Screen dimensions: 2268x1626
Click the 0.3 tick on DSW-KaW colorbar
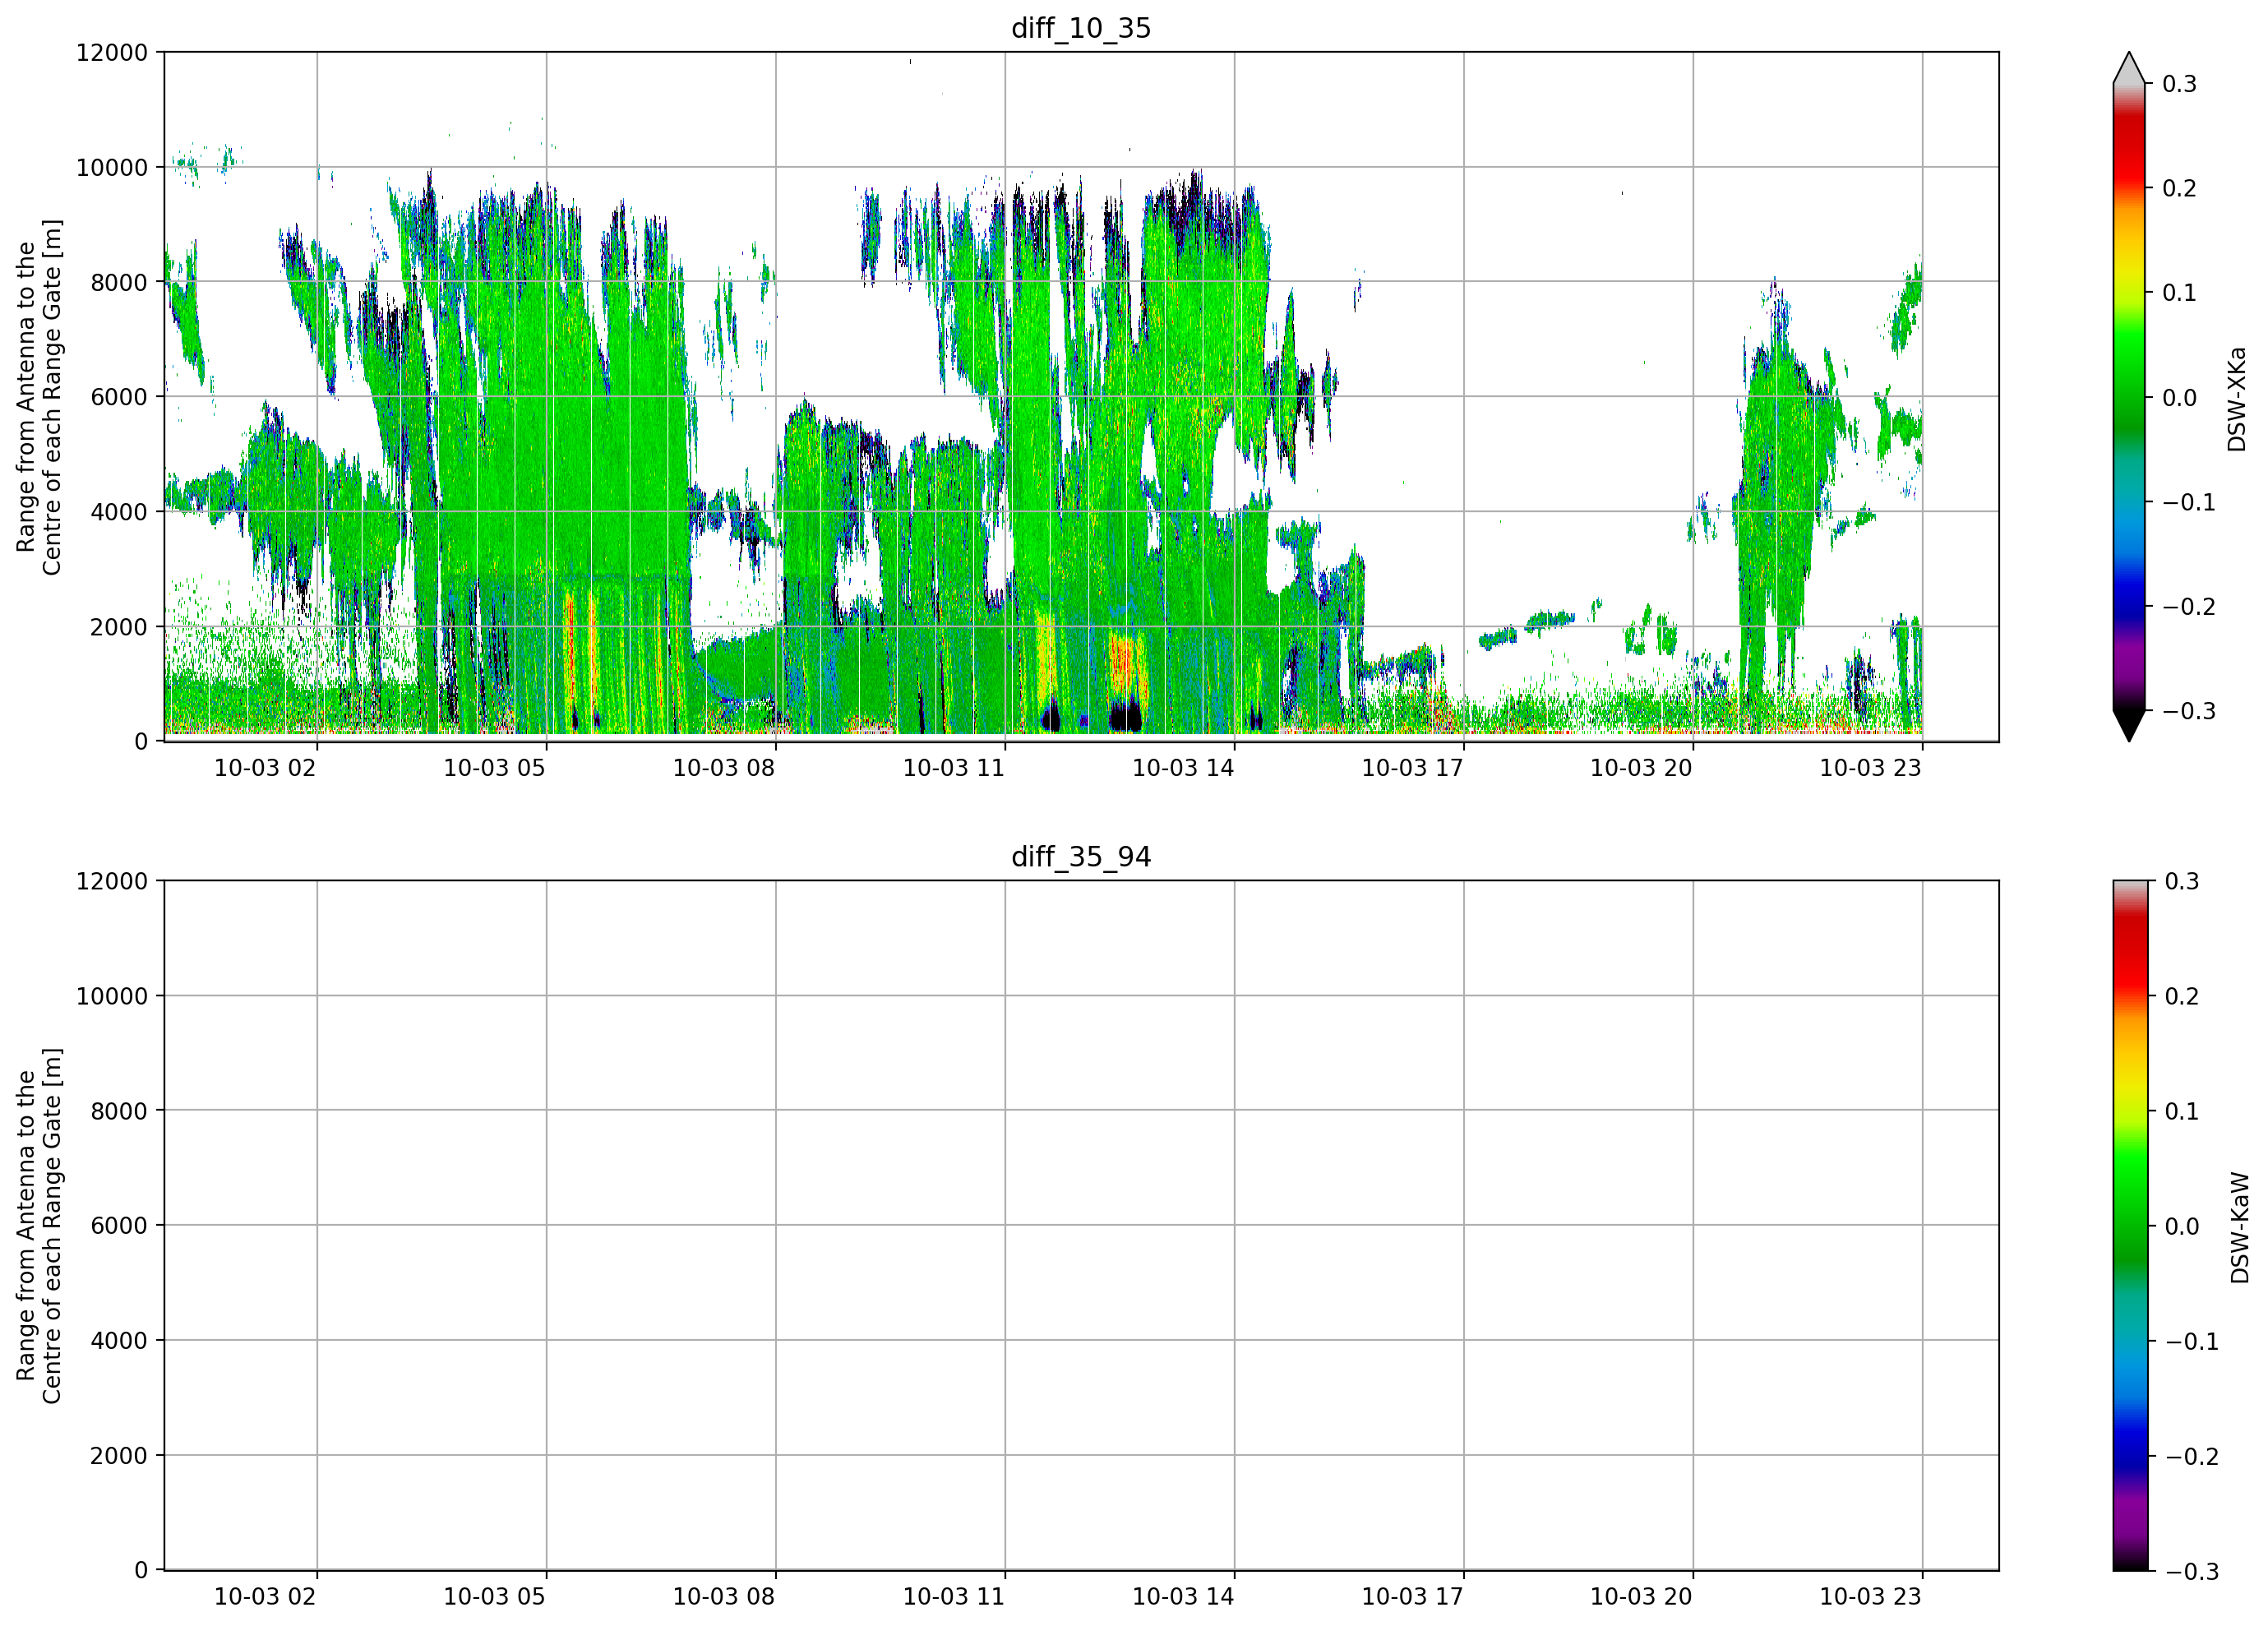click(2182, 881)
